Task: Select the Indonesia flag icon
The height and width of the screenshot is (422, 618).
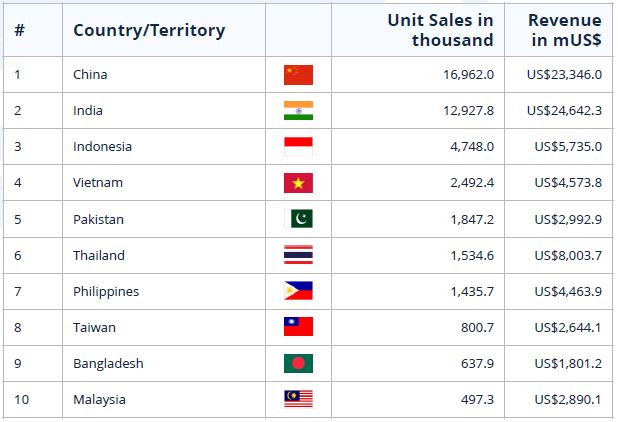Action: (x=298, y=147)
